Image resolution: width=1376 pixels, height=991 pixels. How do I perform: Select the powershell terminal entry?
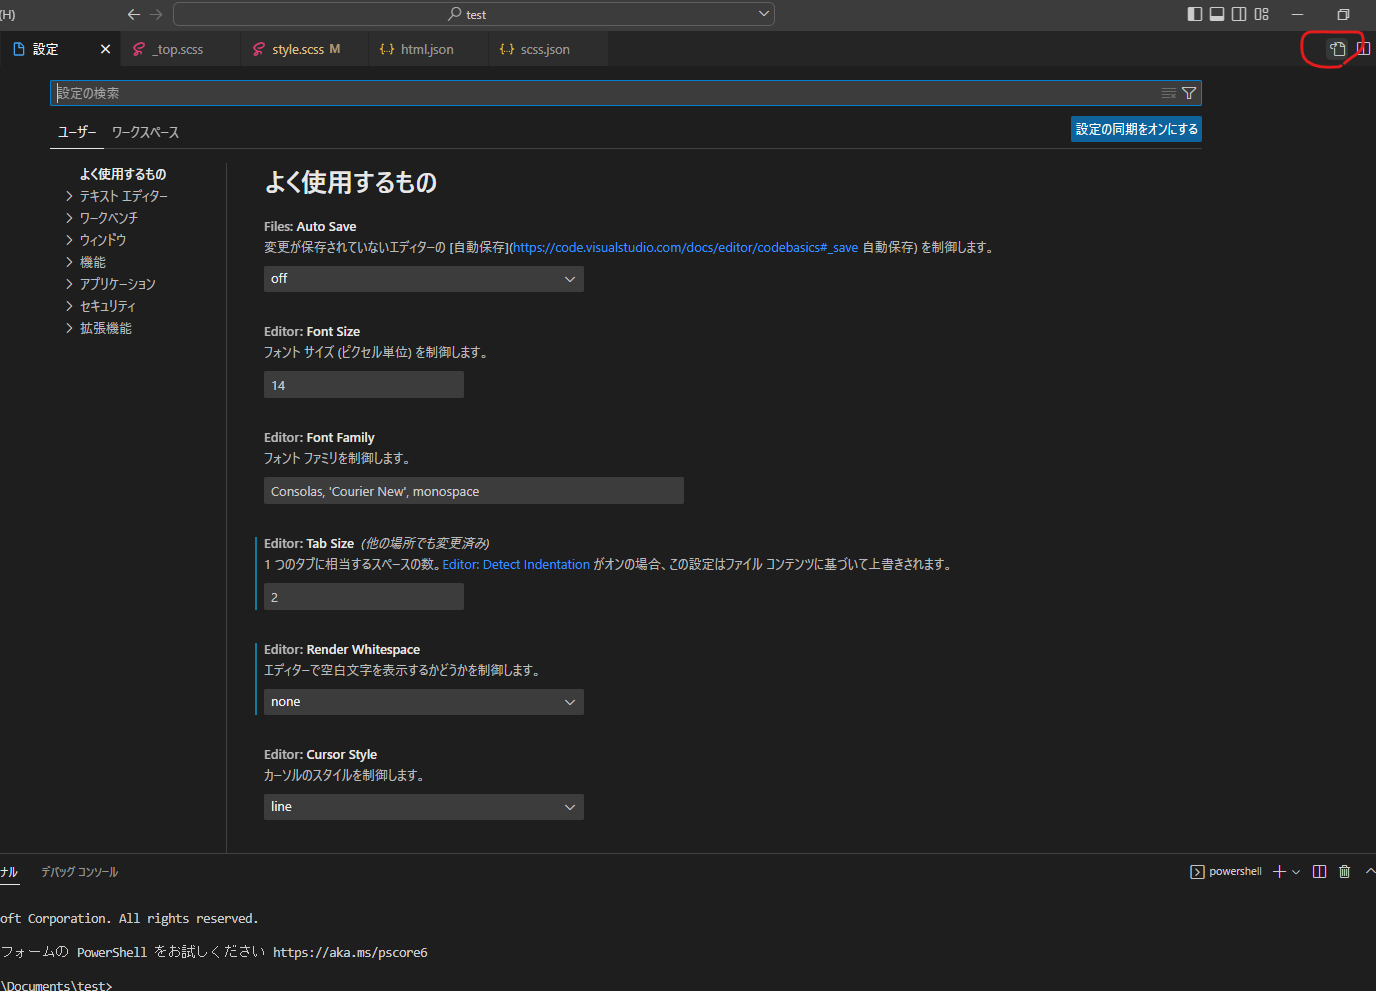[x=1228, y=871]
